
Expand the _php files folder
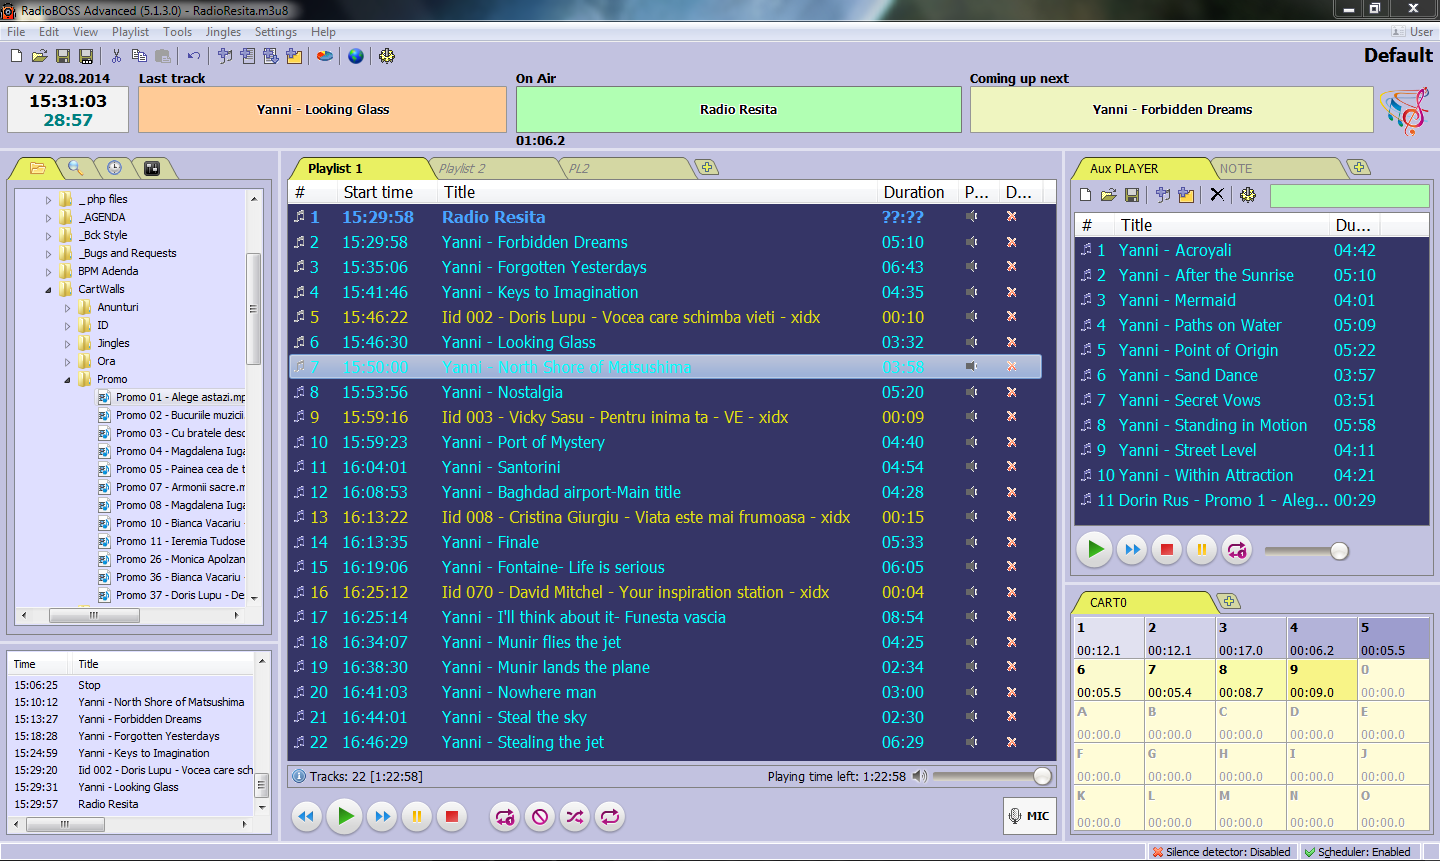click(48, 200)
